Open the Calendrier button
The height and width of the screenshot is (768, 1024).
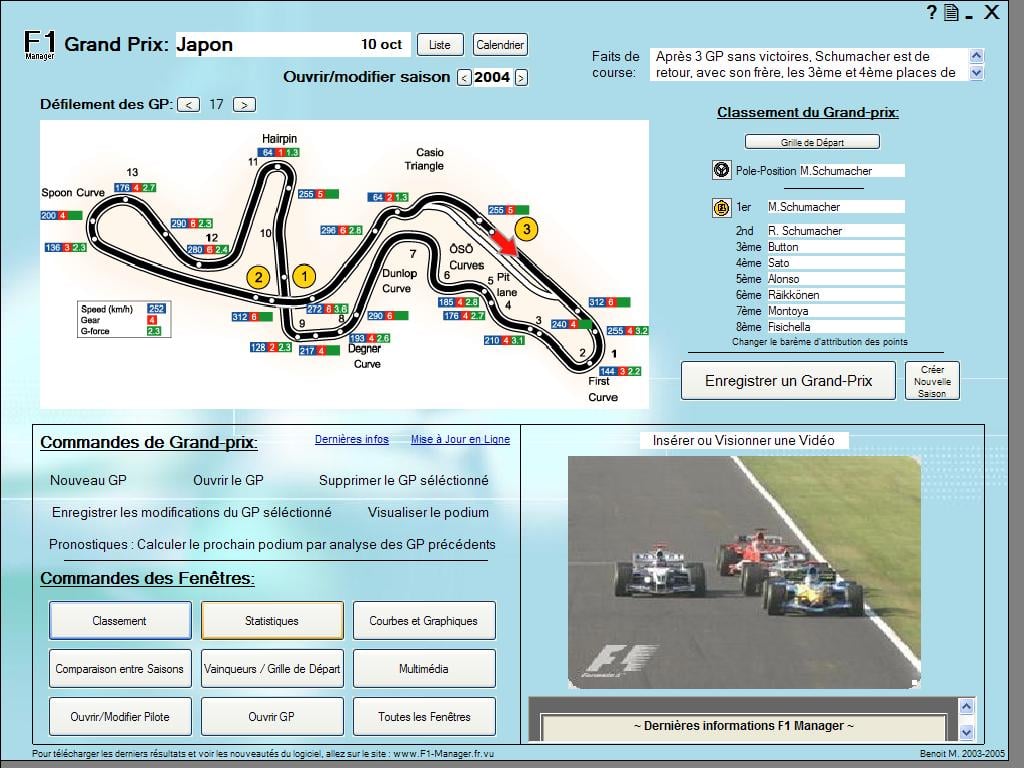tap(500, 45)
